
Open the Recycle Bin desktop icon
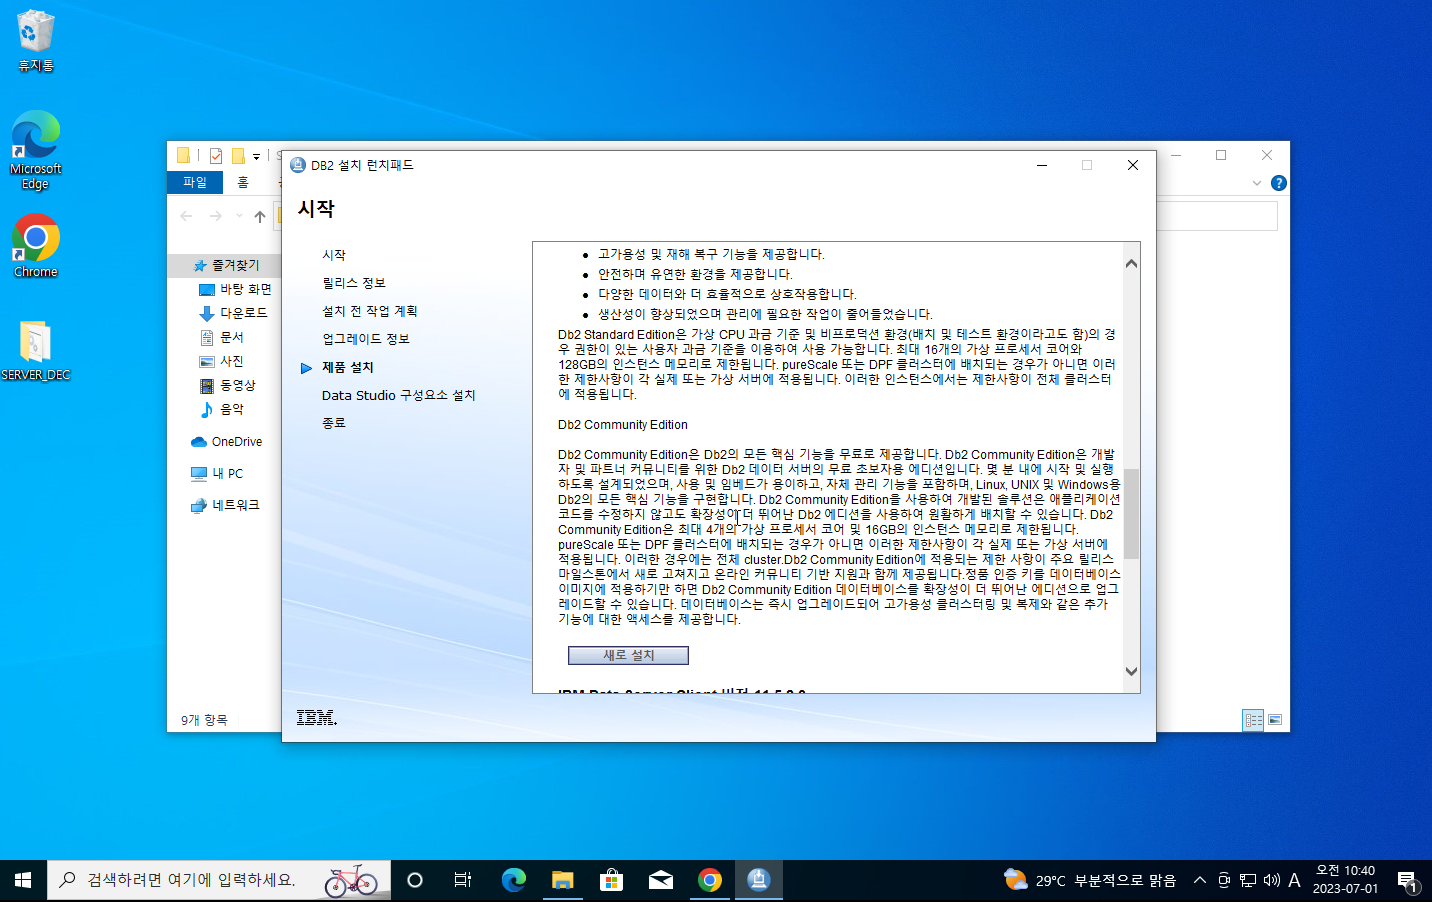click(x=36, y=41)
